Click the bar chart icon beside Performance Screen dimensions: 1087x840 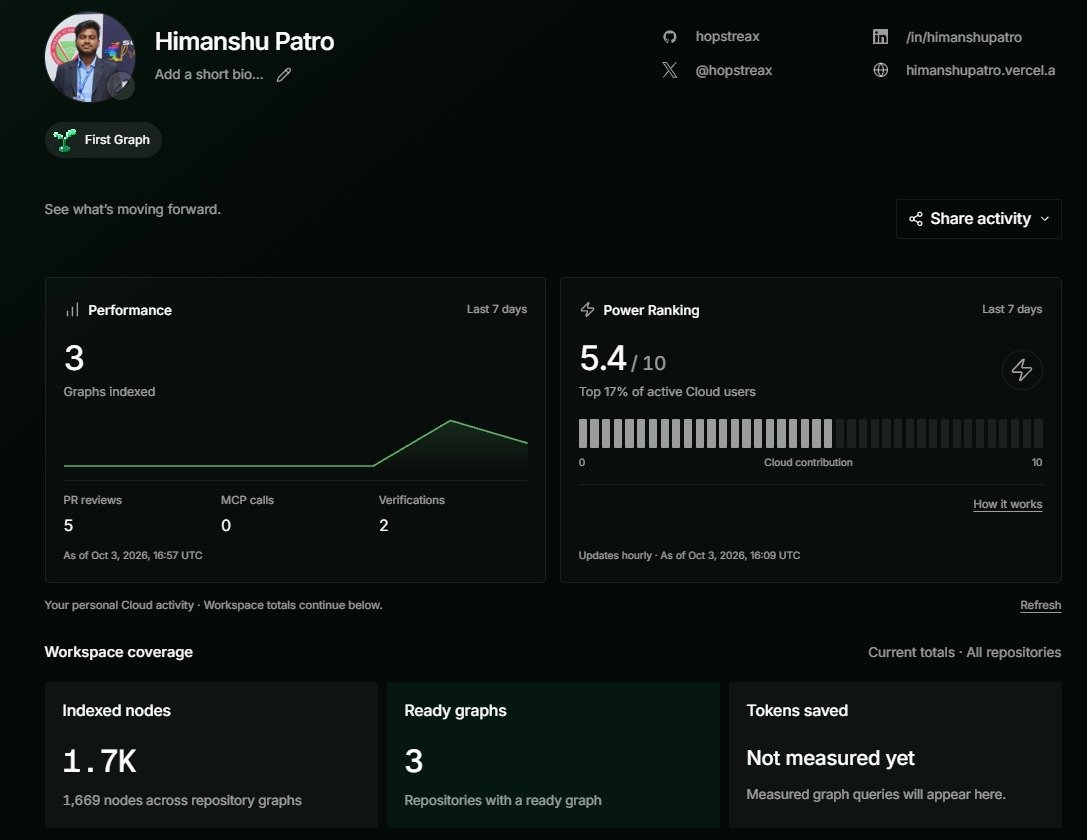(x=72, y=310)
